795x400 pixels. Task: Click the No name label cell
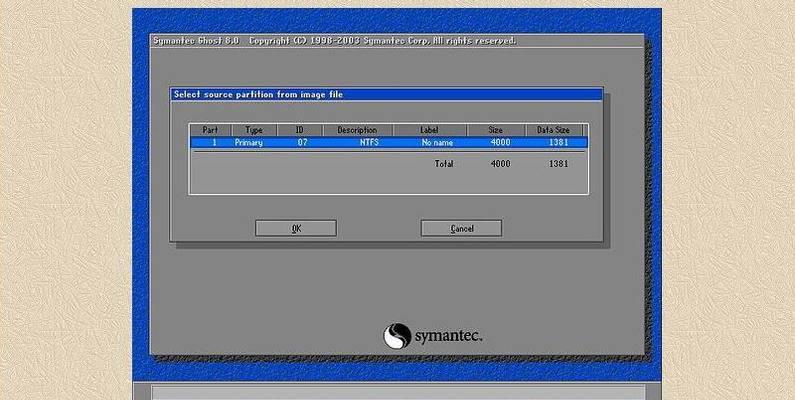(437, 142)
